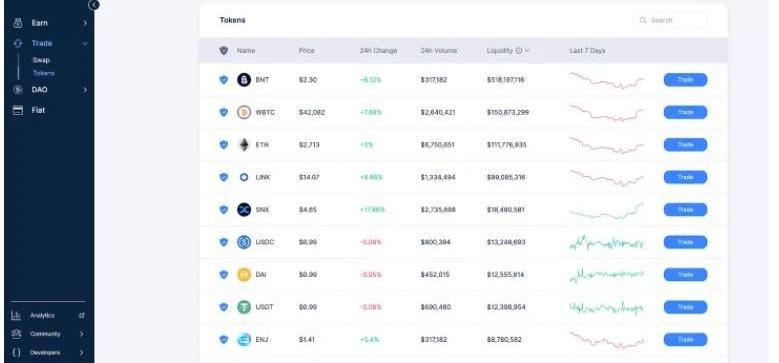Open the Swap submenu item
This screenshot has width=779, height=363.
click(41, 60)
